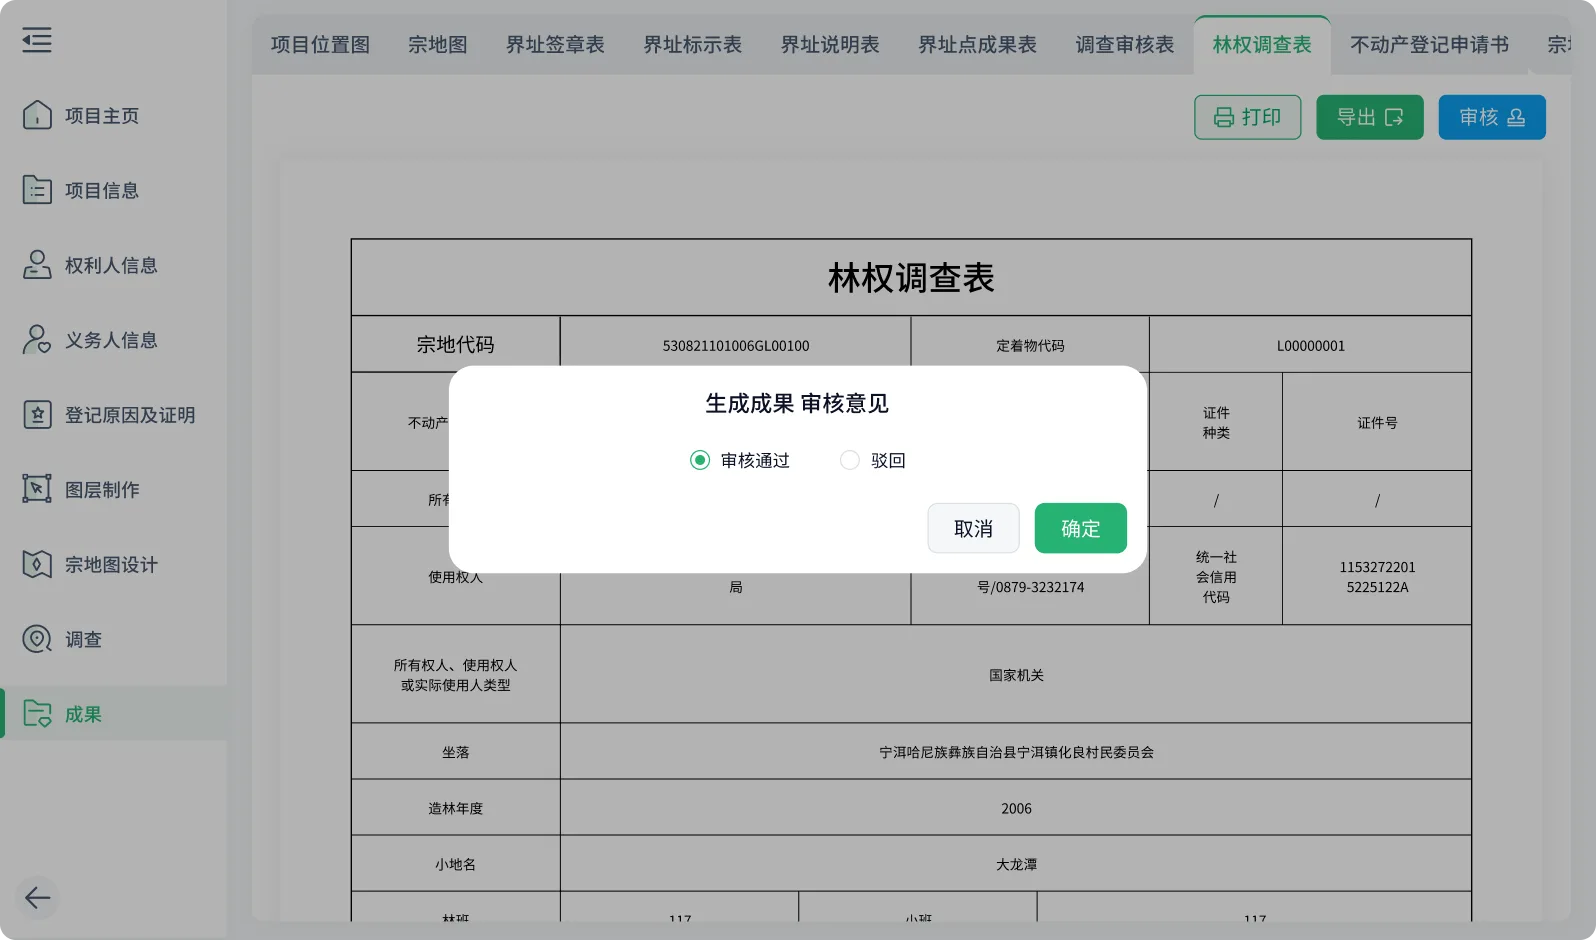The height and width of the screenshot is (940, 1596).
Task: Open 项目主页 home icon
Action: [x=37, y=115]
